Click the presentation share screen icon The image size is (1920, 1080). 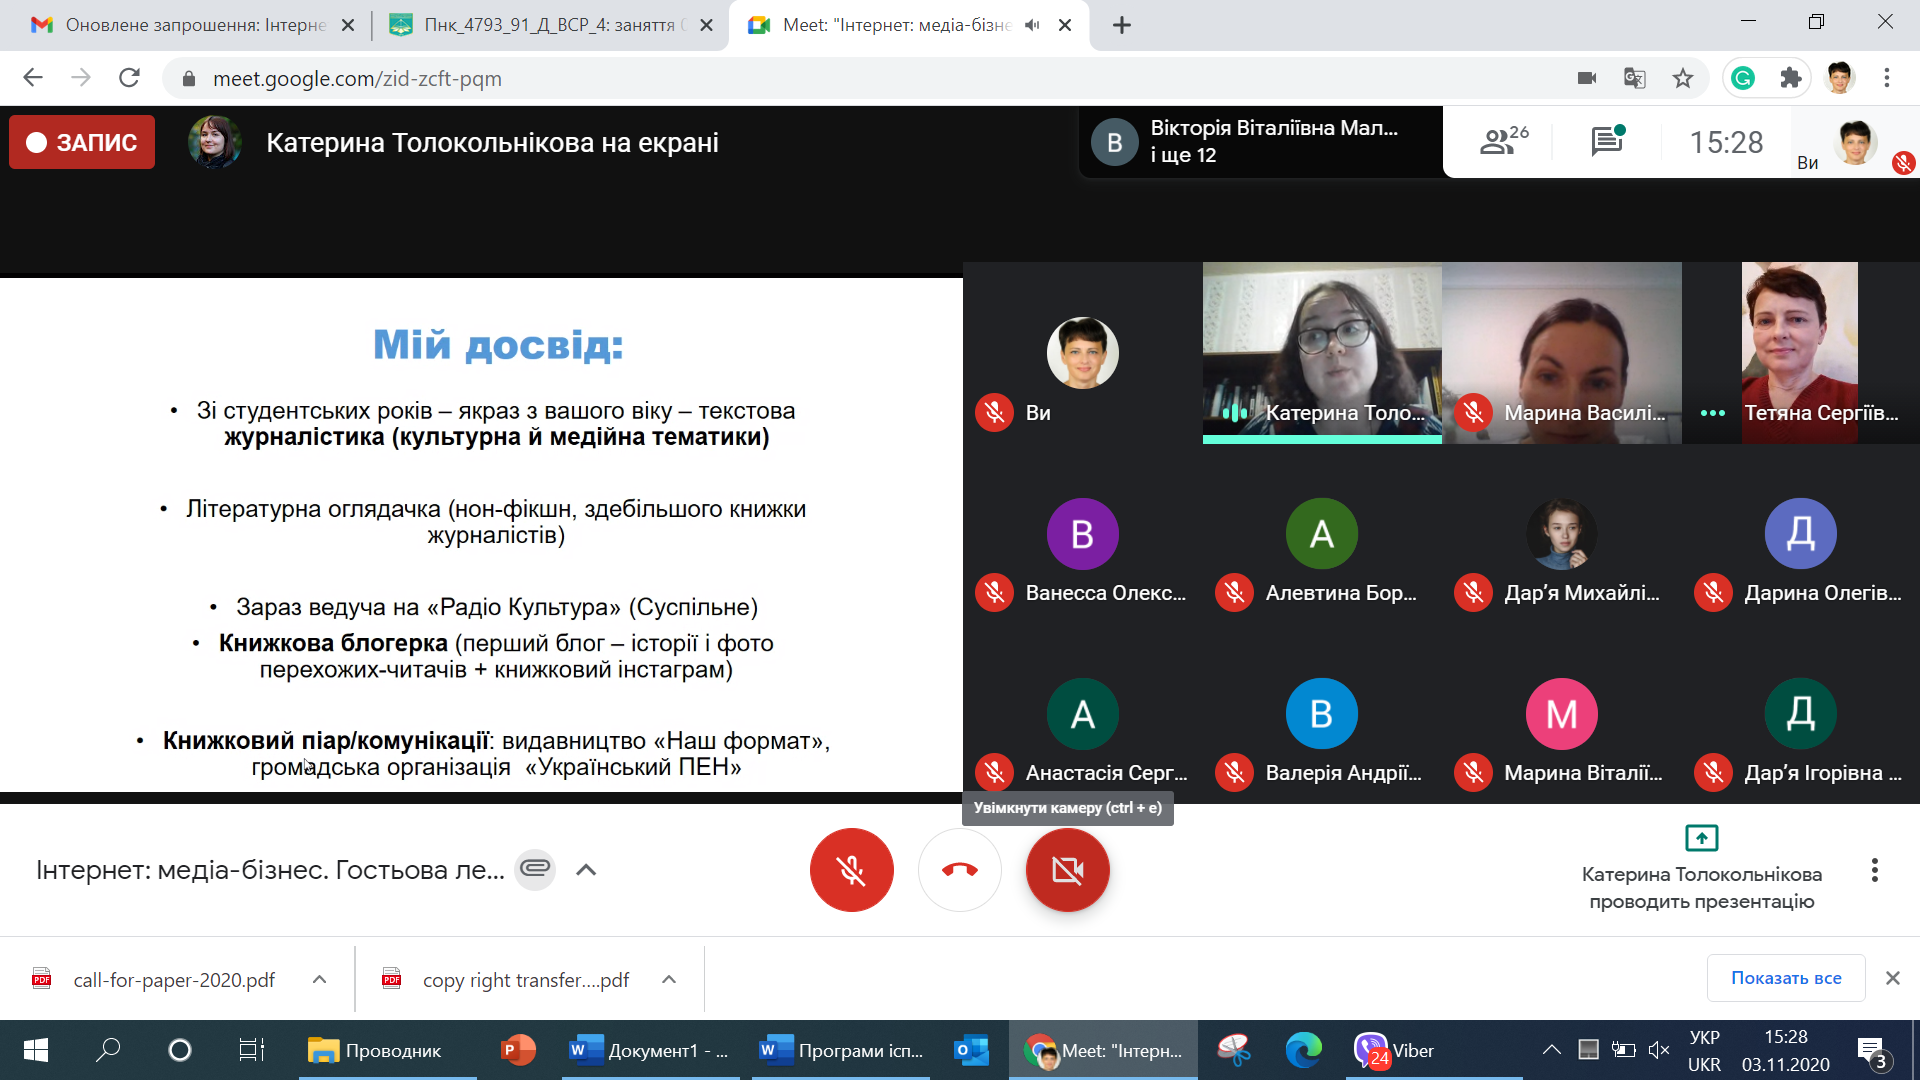pyautogui.click(x=1701, y=837)
